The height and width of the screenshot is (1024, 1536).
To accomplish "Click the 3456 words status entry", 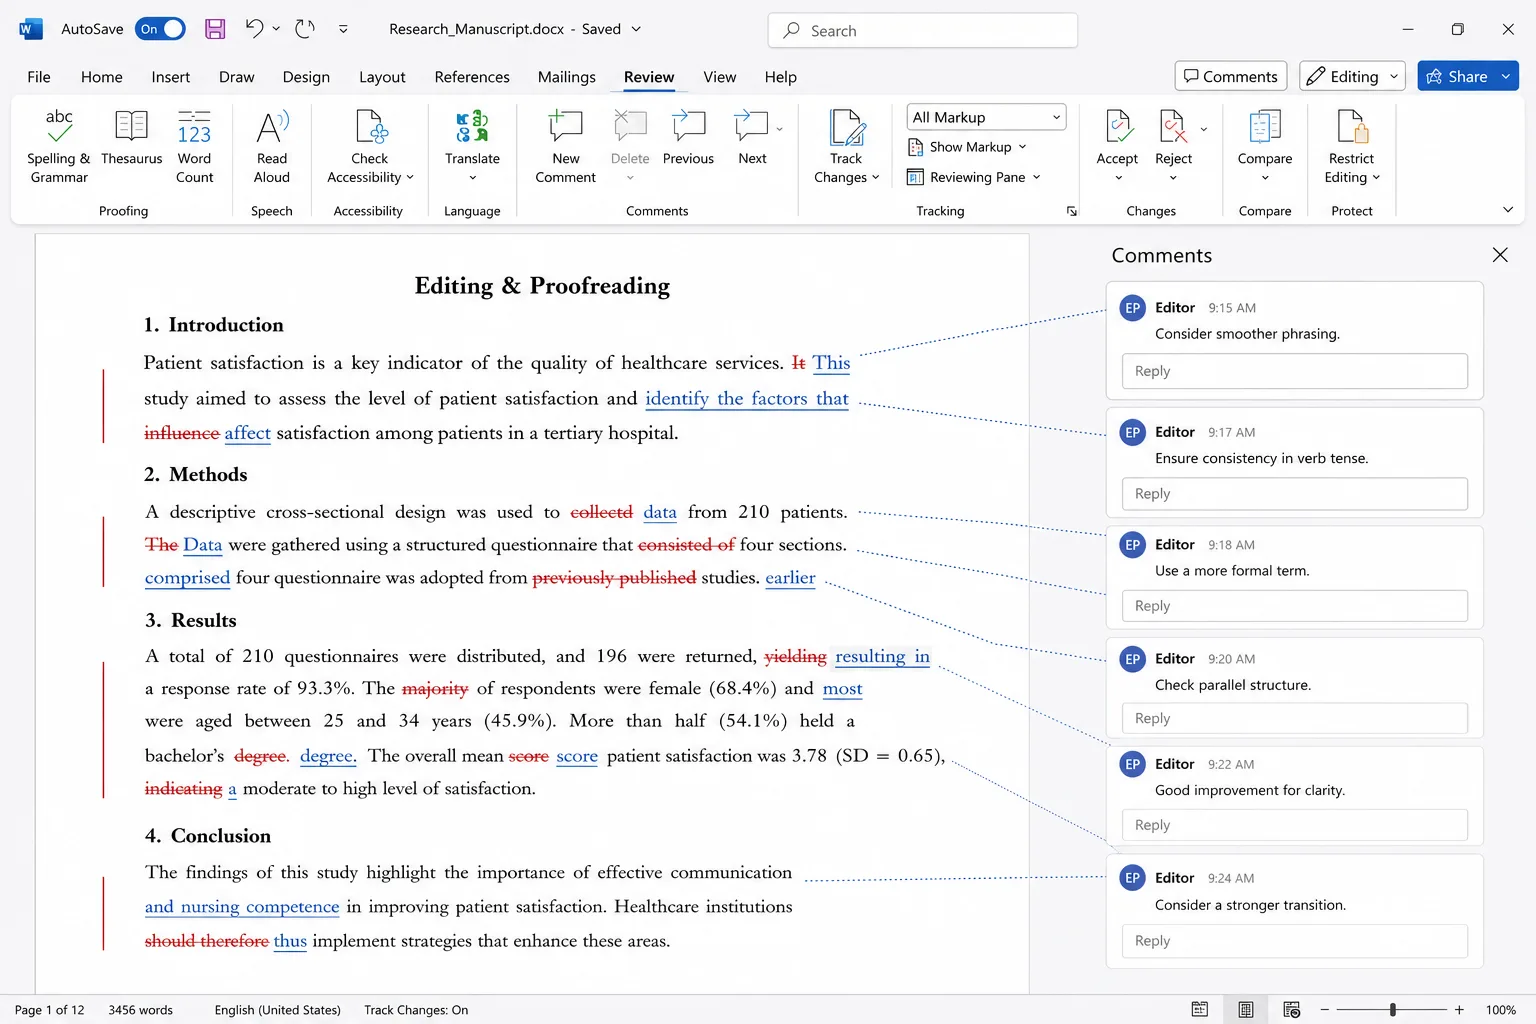I will 141,1010.
